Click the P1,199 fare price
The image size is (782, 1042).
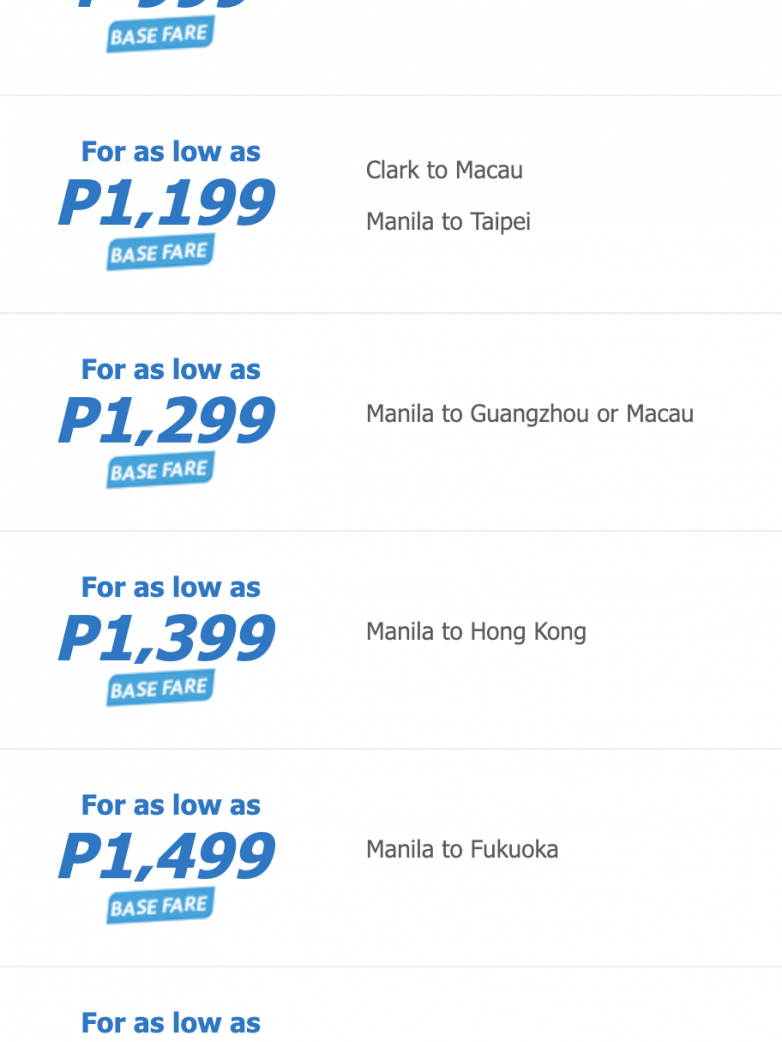click(x=166, y=203)
